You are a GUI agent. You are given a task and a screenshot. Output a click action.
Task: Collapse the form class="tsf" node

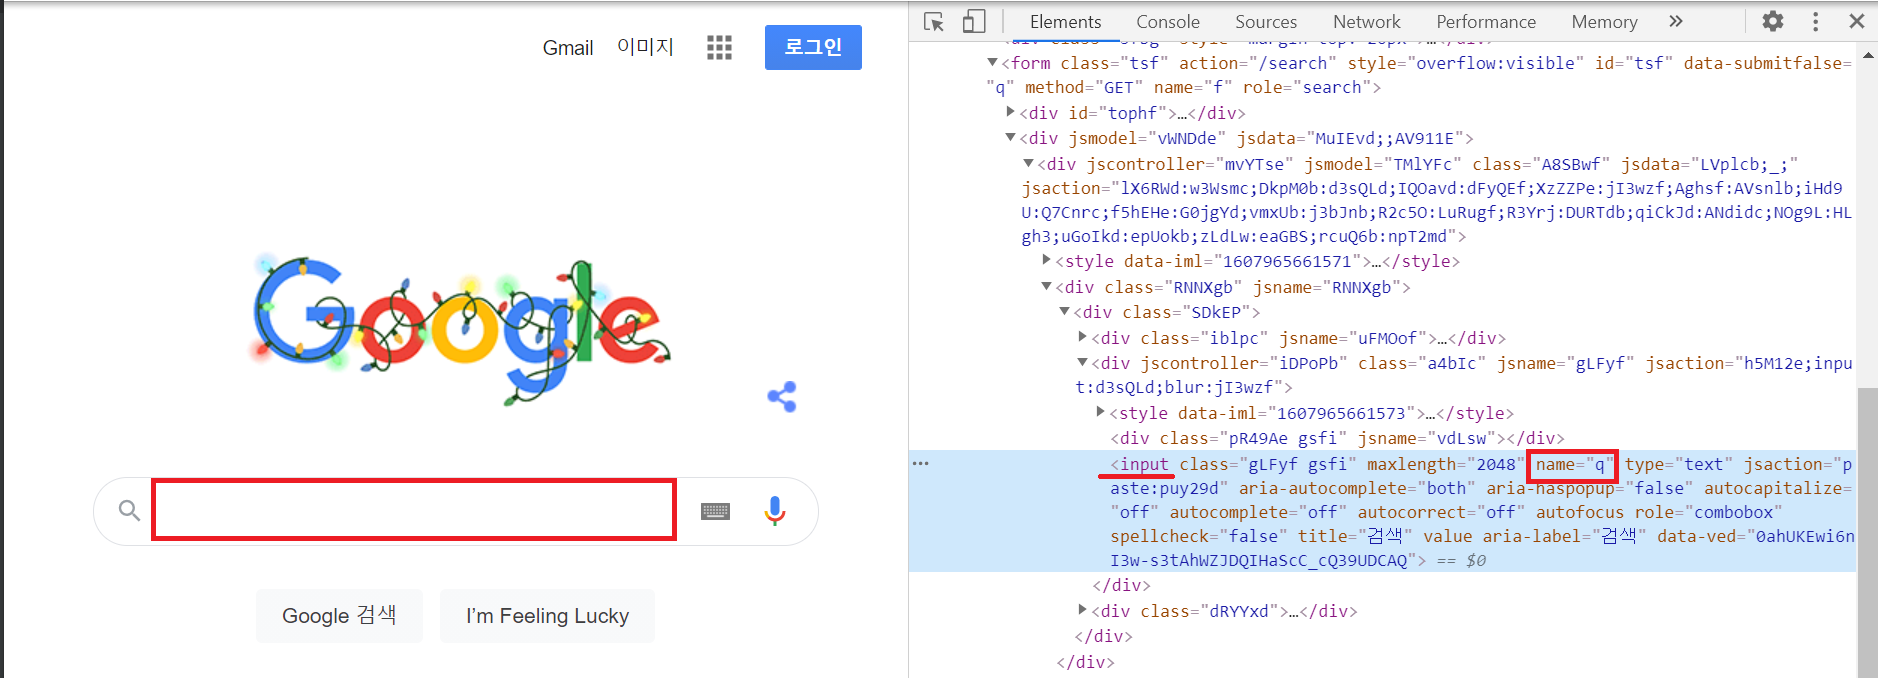pyautogui.click(x=993, y=63)
